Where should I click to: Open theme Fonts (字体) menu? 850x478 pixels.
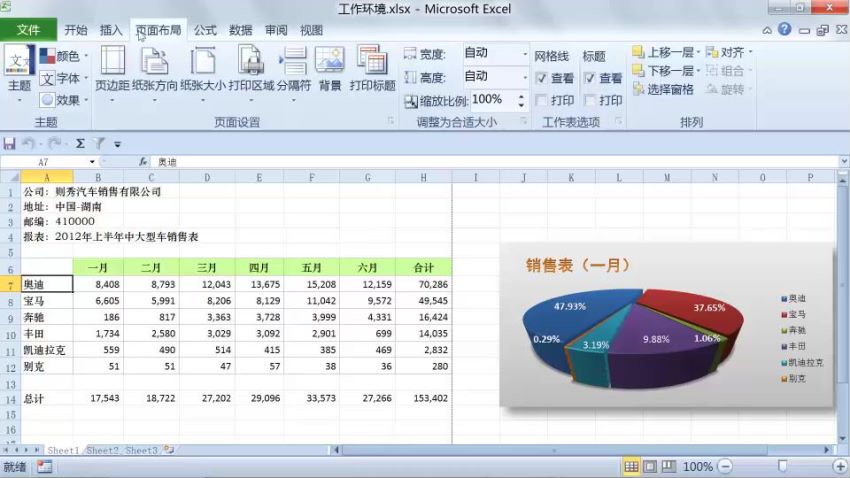tap(63, 78)
